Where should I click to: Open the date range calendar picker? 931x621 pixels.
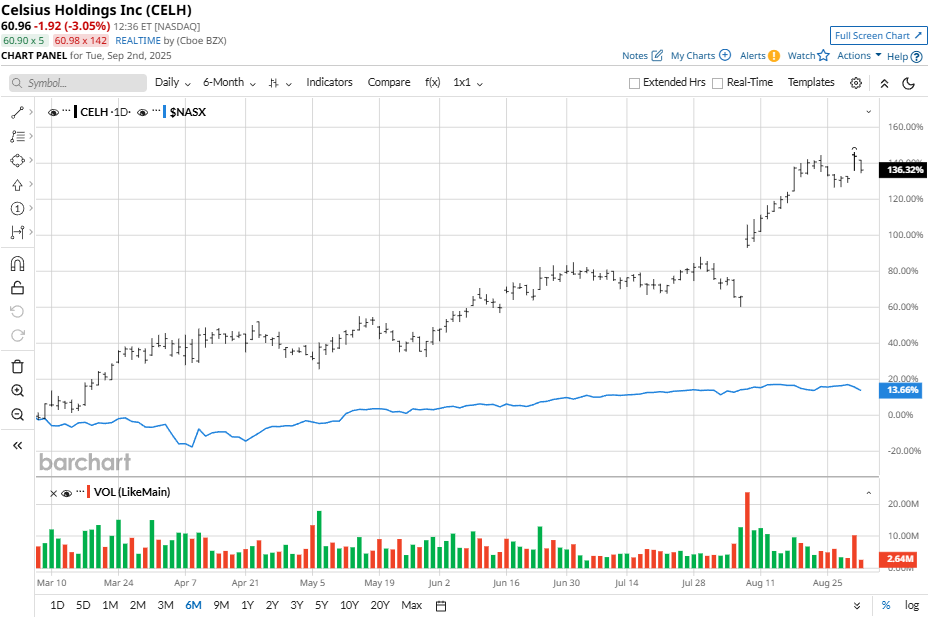(x=441, y=606)
